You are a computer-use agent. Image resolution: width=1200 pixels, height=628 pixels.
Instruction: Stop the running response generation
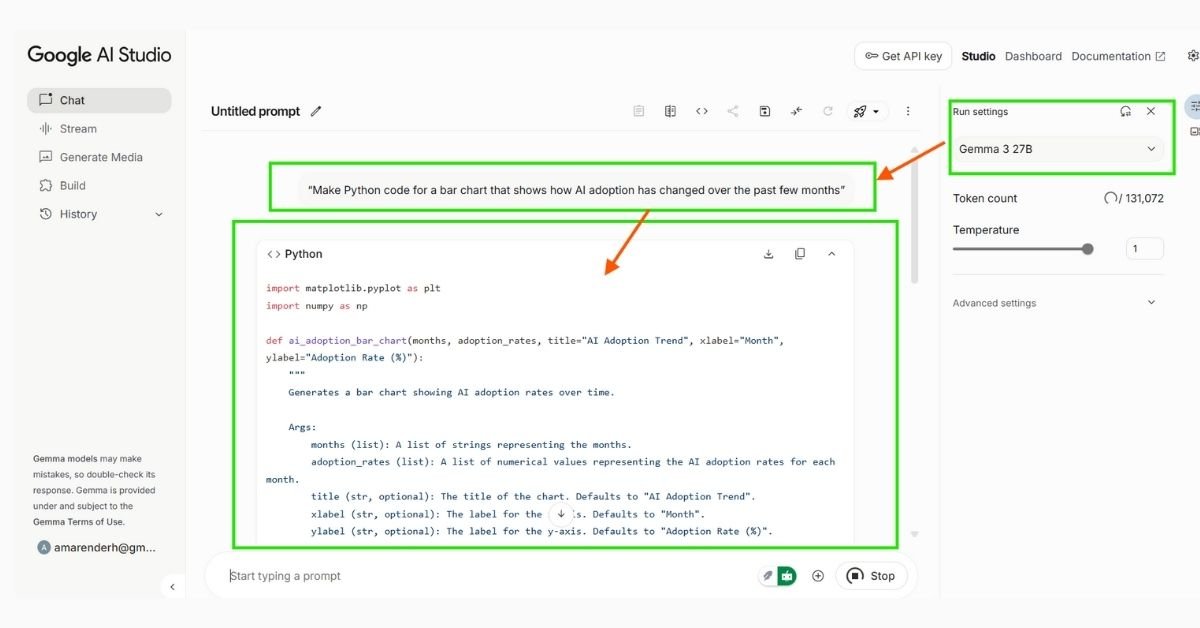[x=871, y=576]
